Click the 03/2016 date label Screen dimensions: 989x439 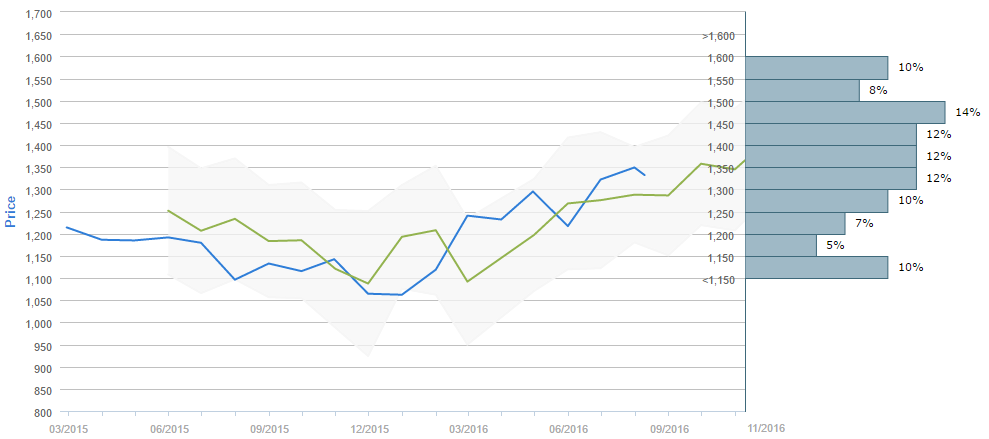click(x=468, y=428)
